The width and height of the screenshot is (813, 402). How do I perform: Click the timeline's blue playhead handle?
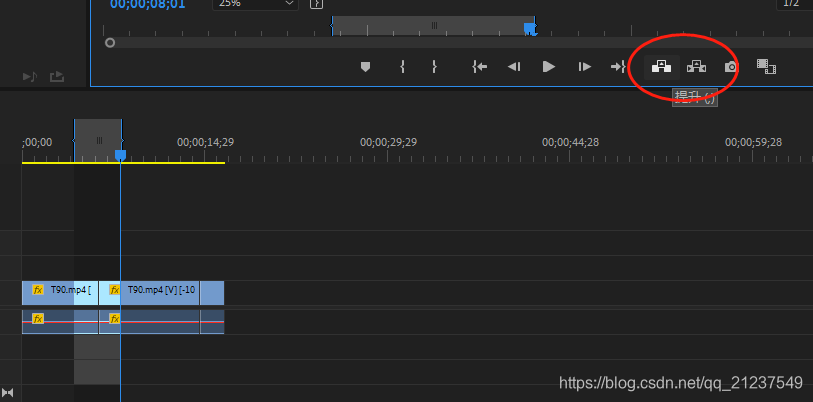(120, 155)
